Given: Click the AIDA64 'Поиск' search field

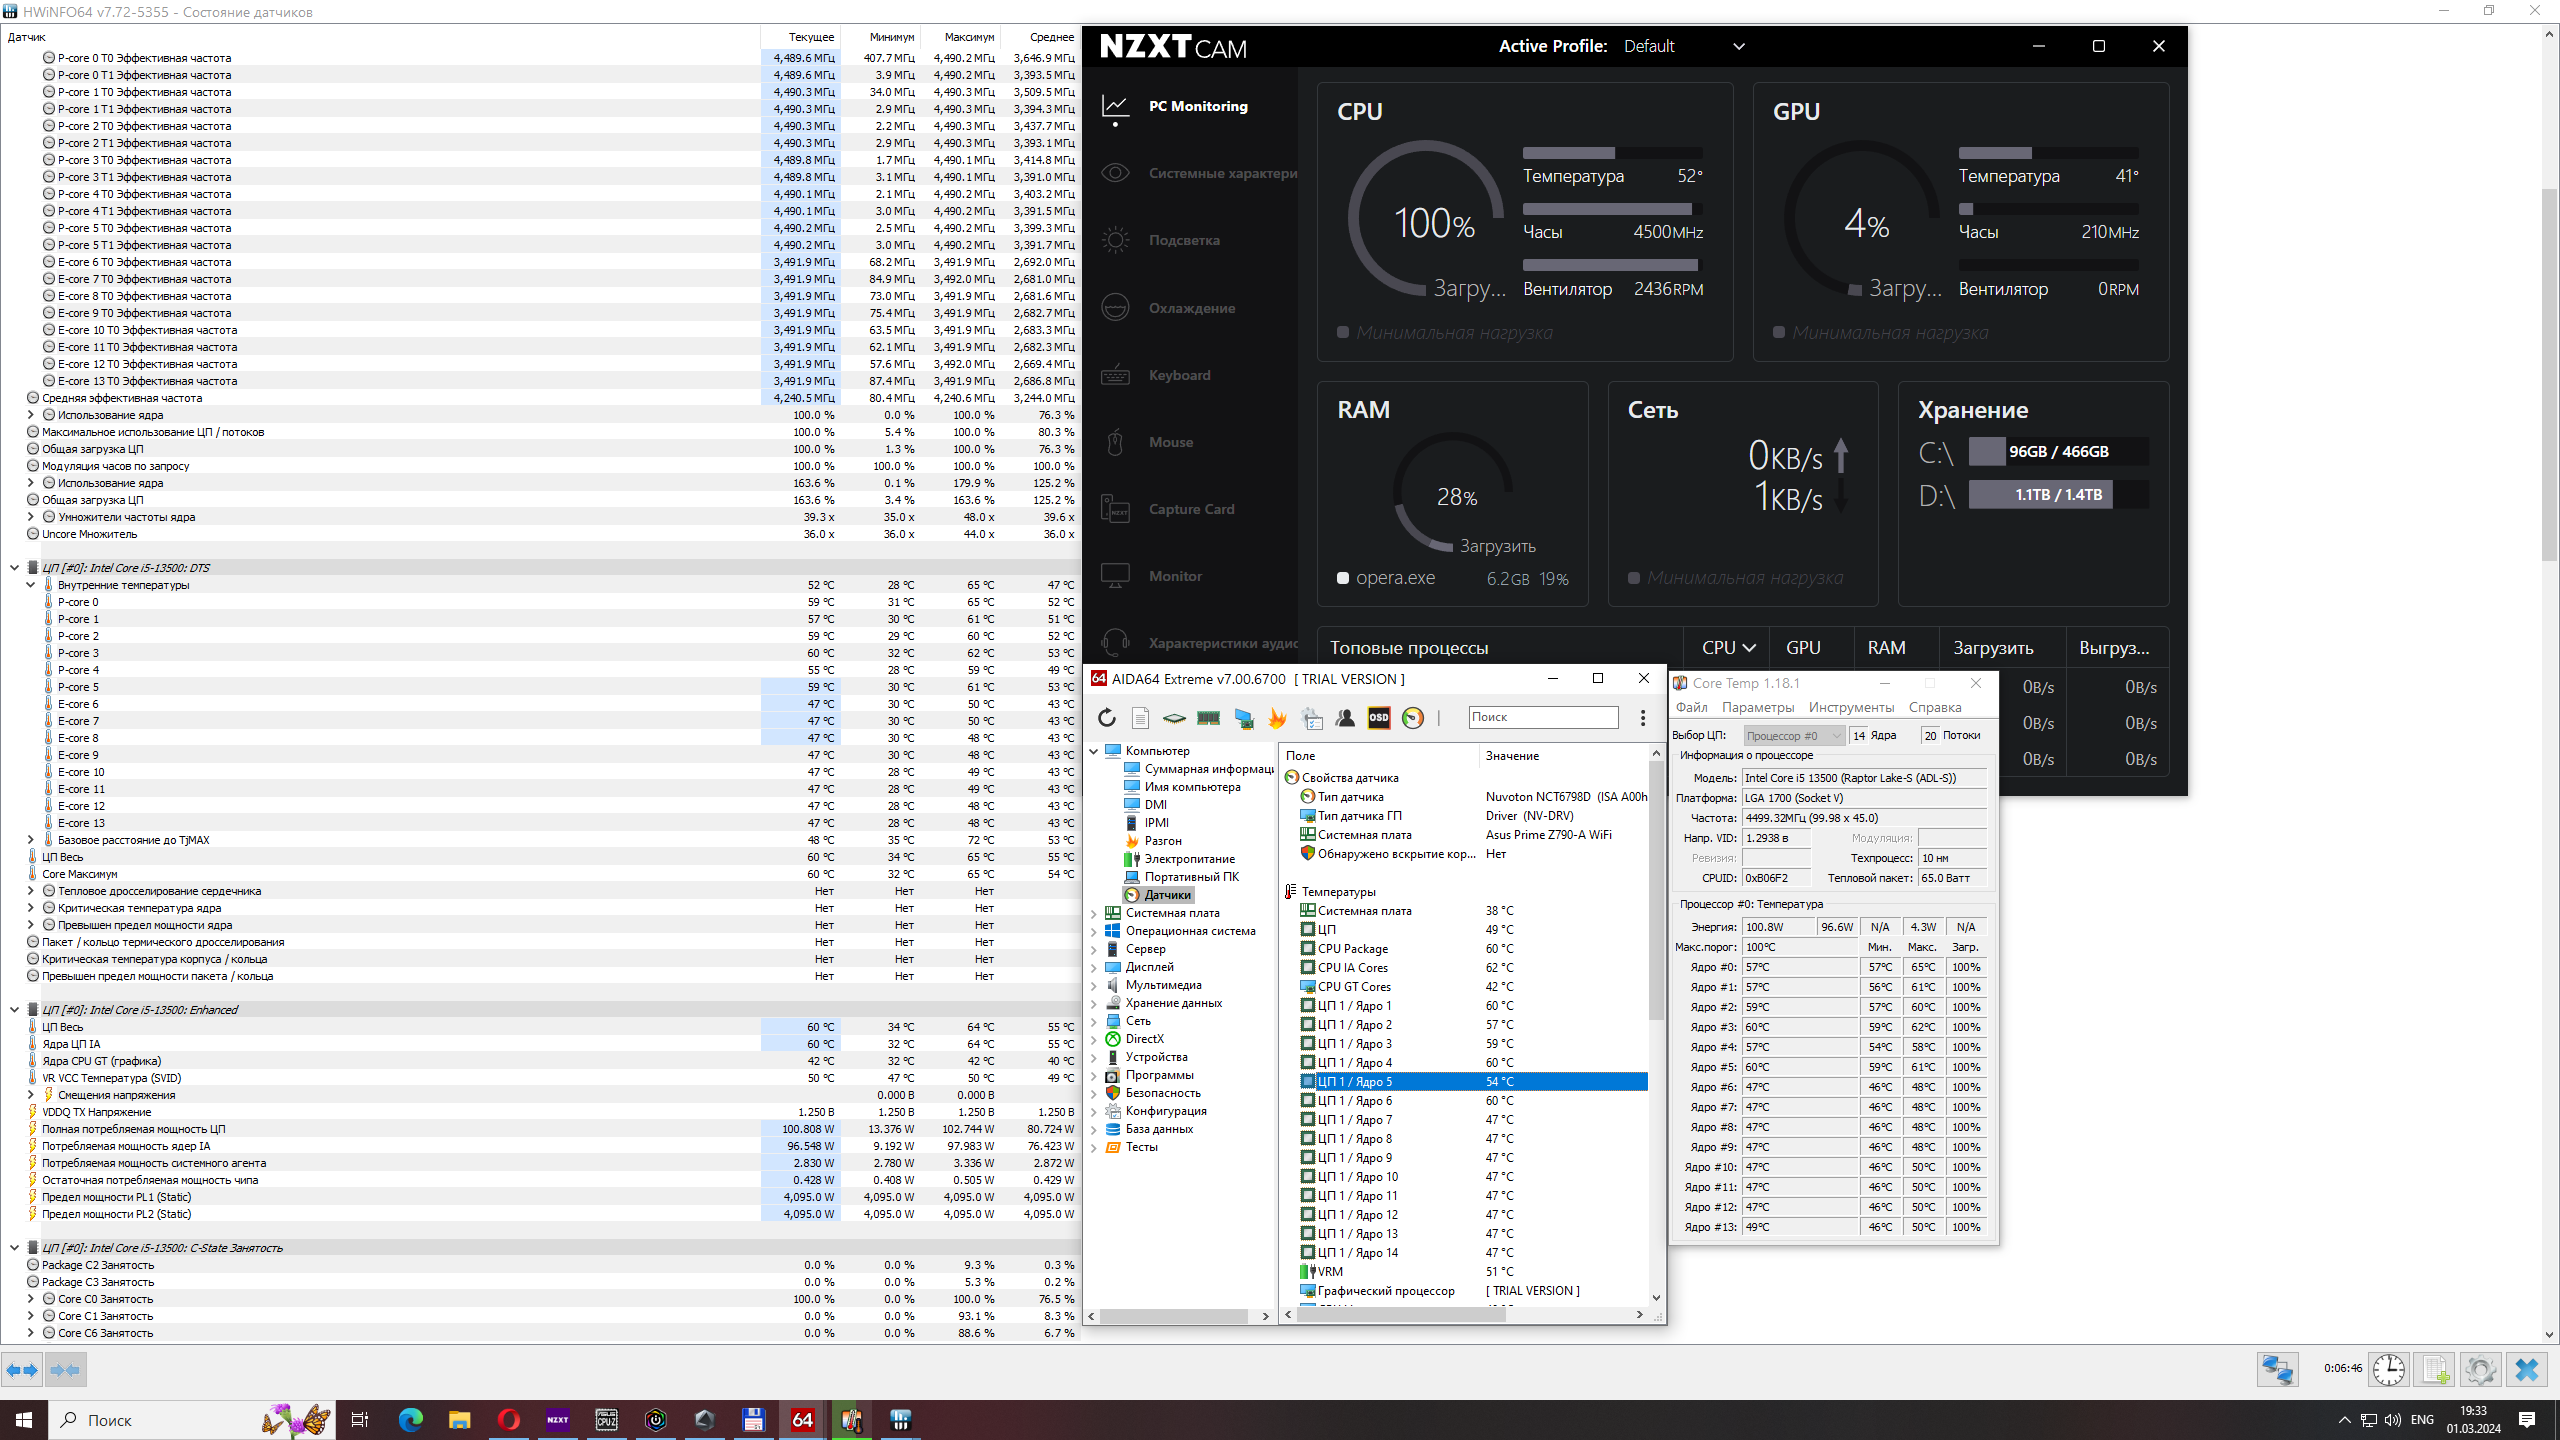Looking at the screenshot, I should tap(1542, 717).
